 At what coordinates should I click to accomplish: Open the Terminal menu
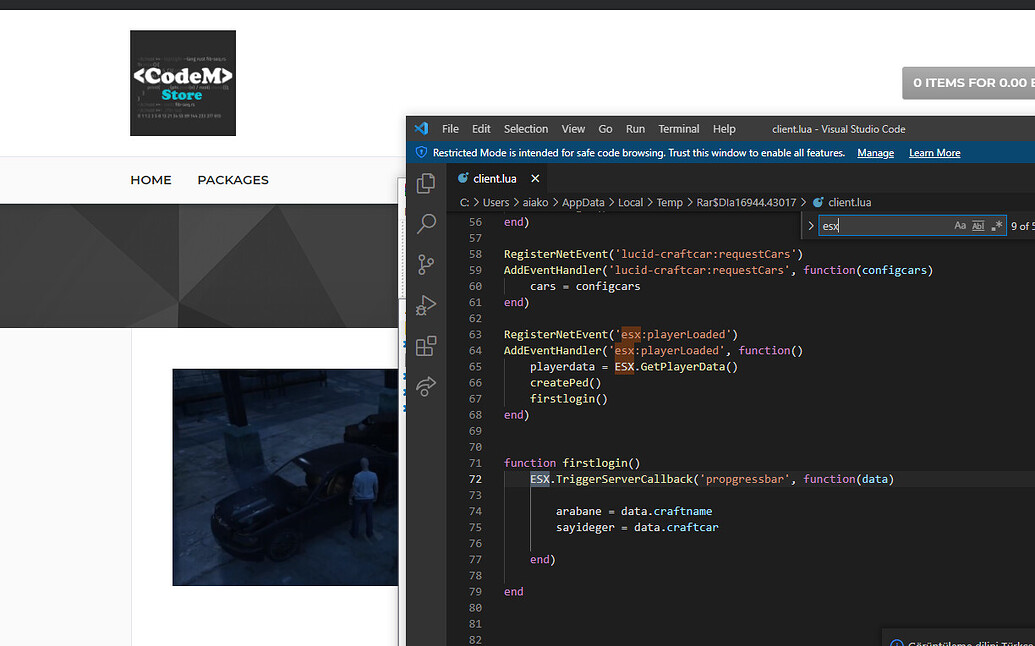[679, 129]
